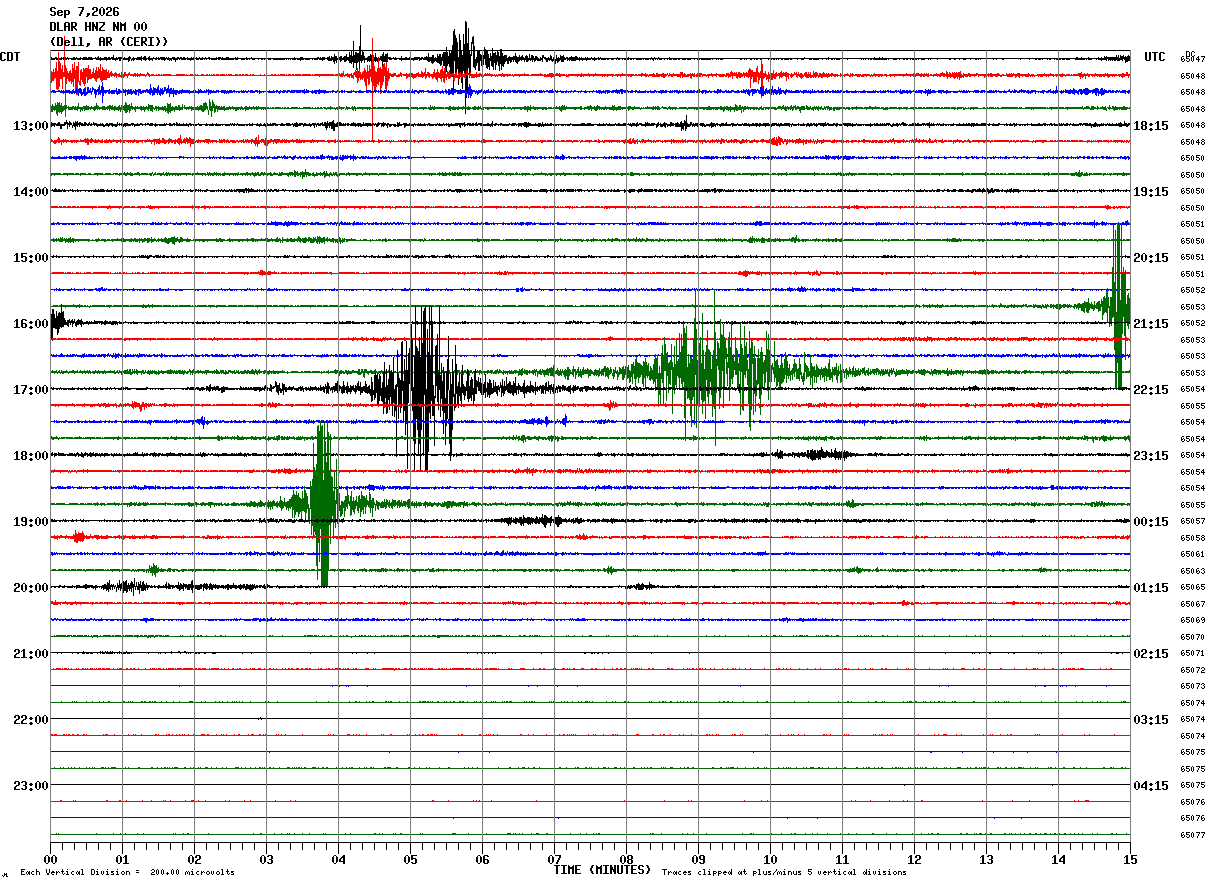Select the tall green spike near minute 15
Screen dimensions: 1210x886
pos(1119,306)
